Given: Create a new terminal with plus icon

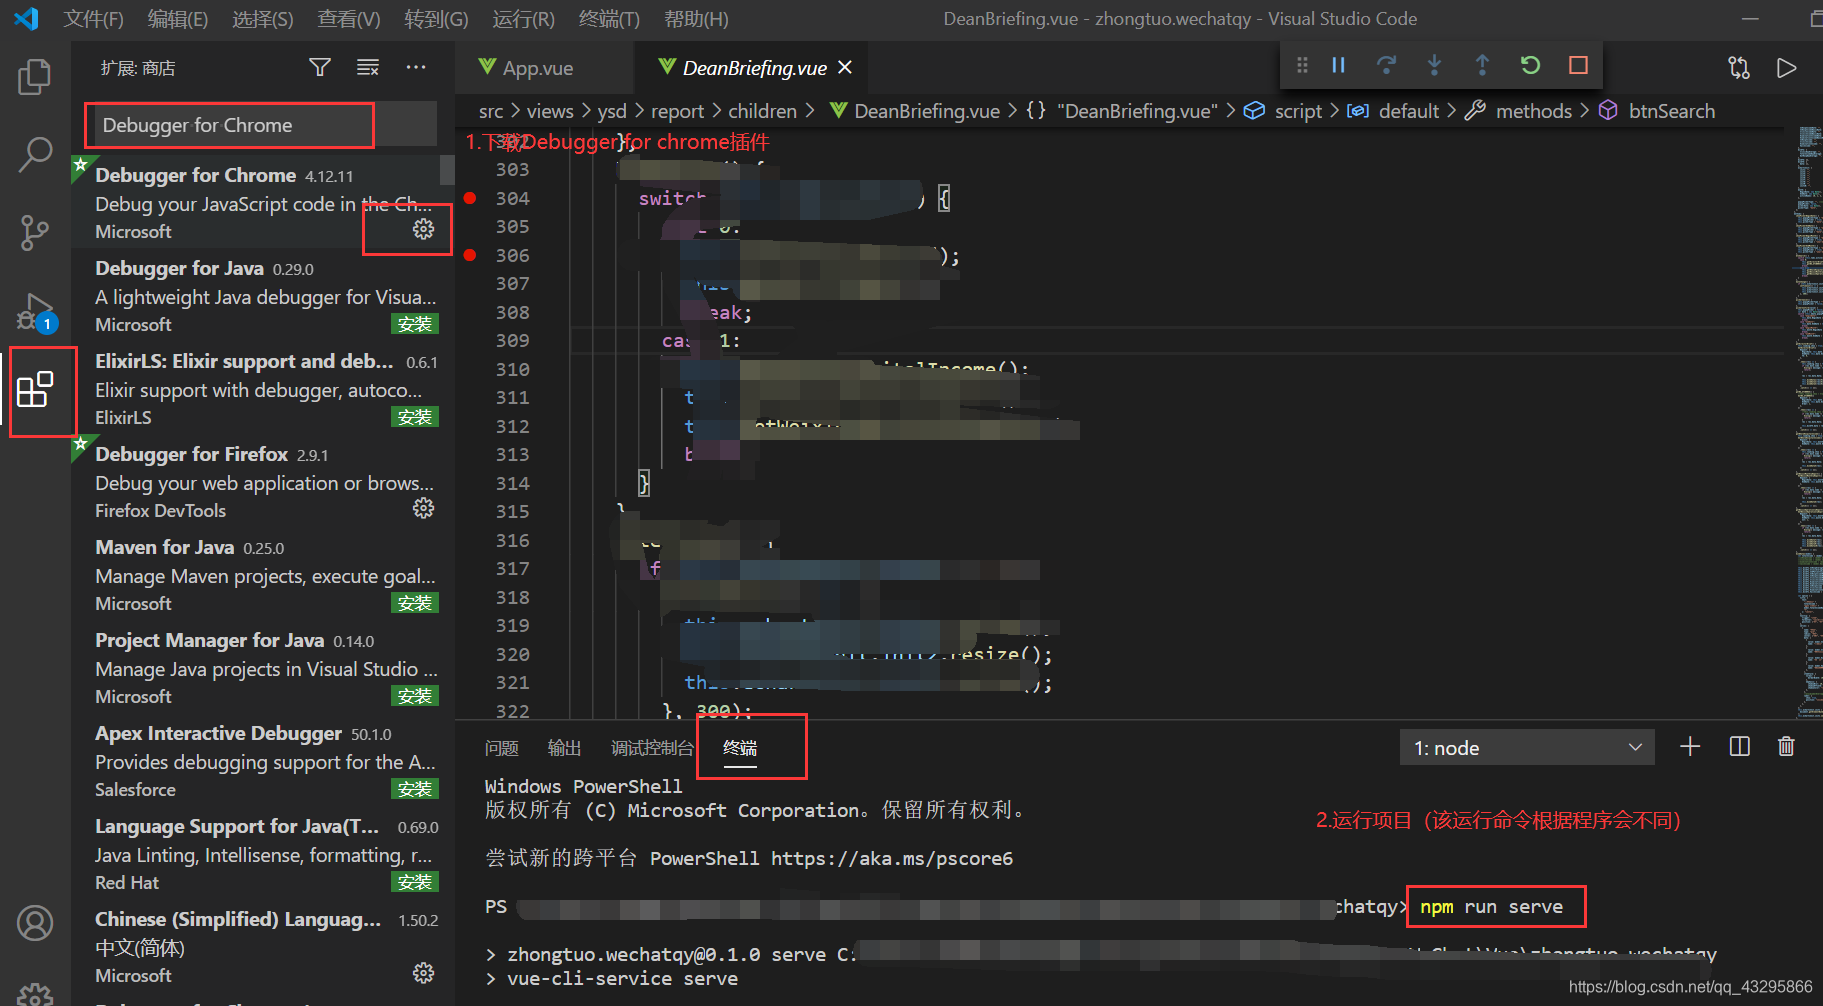Looking at the screenshot, I should pos(1690,747).
